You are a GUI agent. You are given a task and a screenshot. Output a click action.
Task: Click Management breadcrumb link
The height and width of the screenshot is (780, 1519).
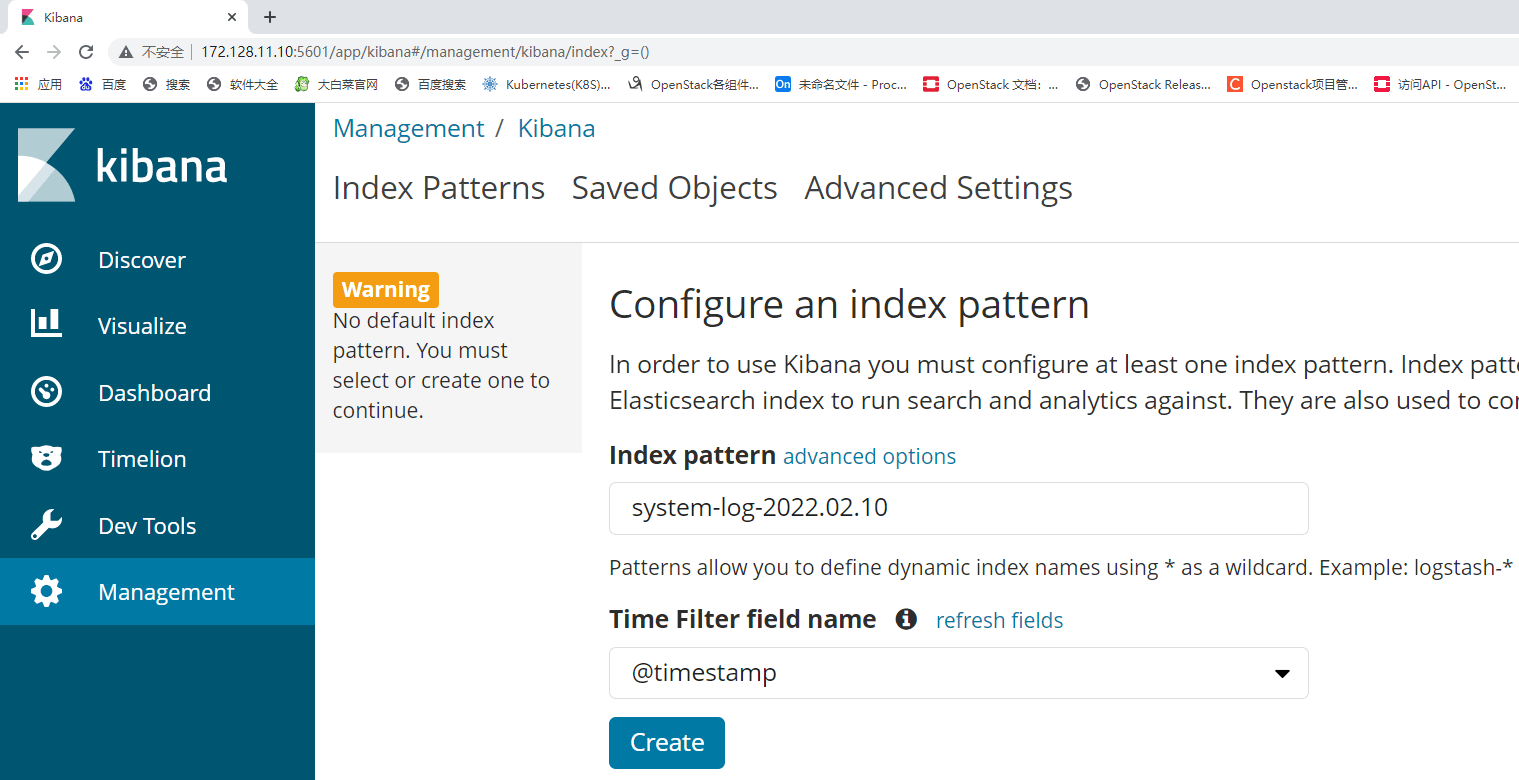click(408, 128)
